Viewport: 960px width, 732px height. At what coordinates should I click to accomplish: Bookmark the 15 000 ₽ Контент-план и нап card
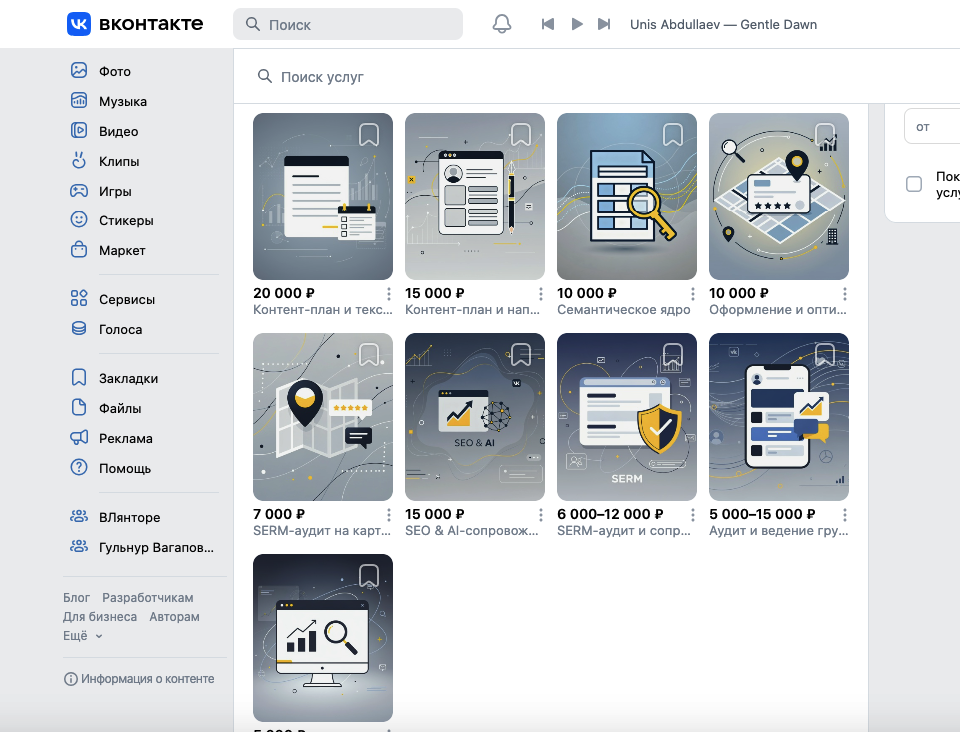click(521, 135)
